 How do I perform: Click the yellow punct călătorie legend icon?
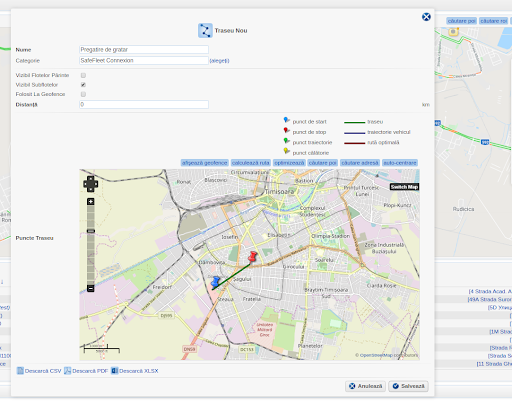286,151
